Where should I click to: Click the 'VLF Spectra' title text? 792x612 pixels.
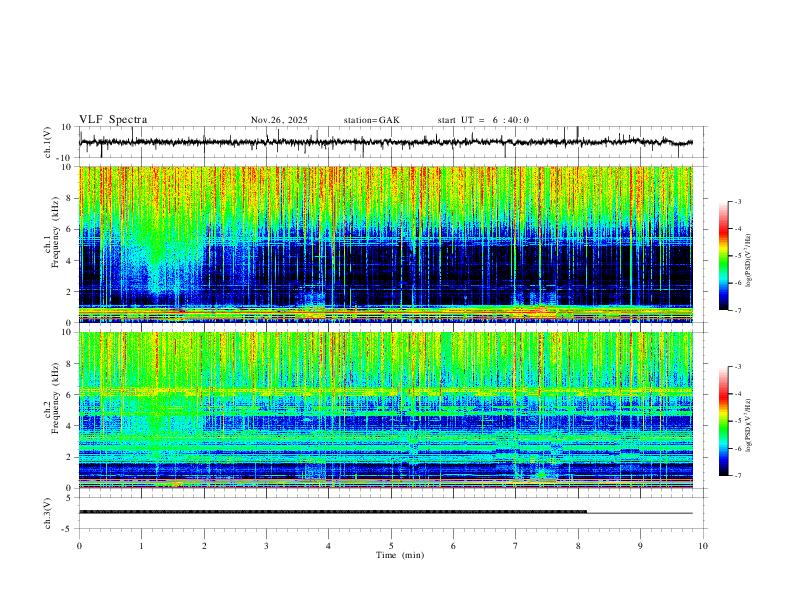click(x=113, y=120)
